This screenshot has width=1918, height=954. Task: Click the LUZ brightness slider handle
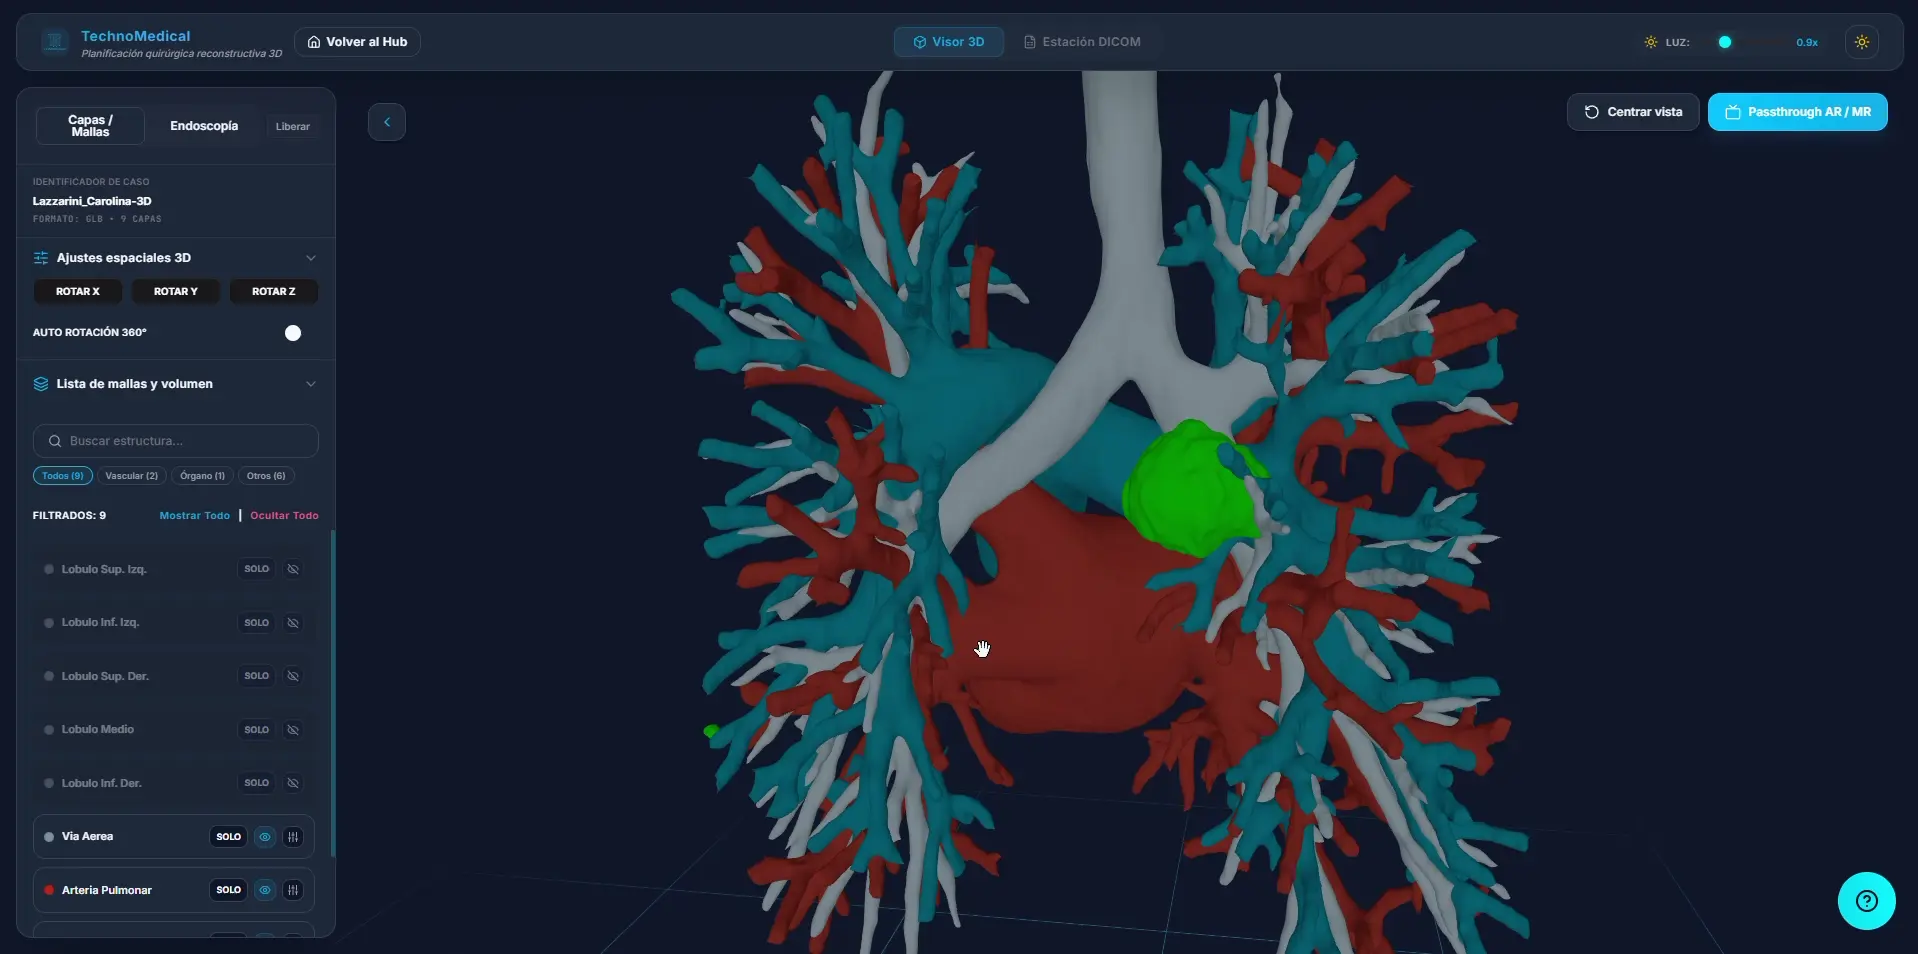1724,42
